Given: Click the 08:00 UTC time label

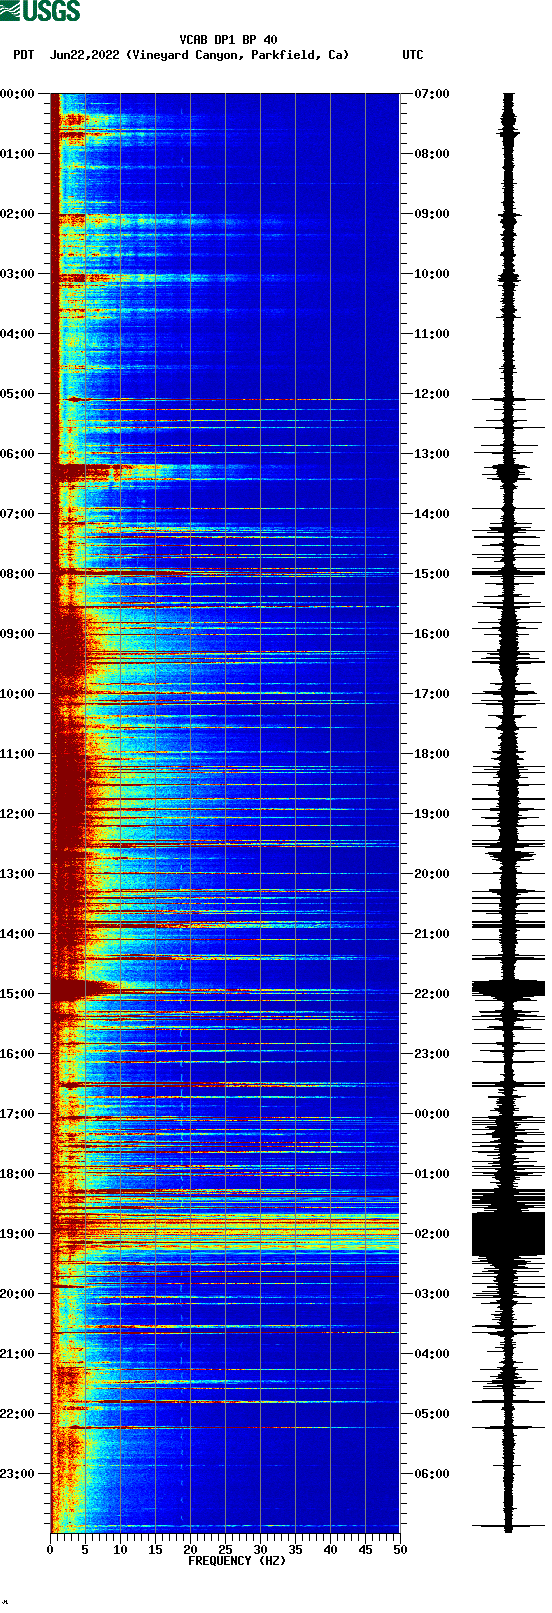Looking at the screenshot, I should pos(432,154).
